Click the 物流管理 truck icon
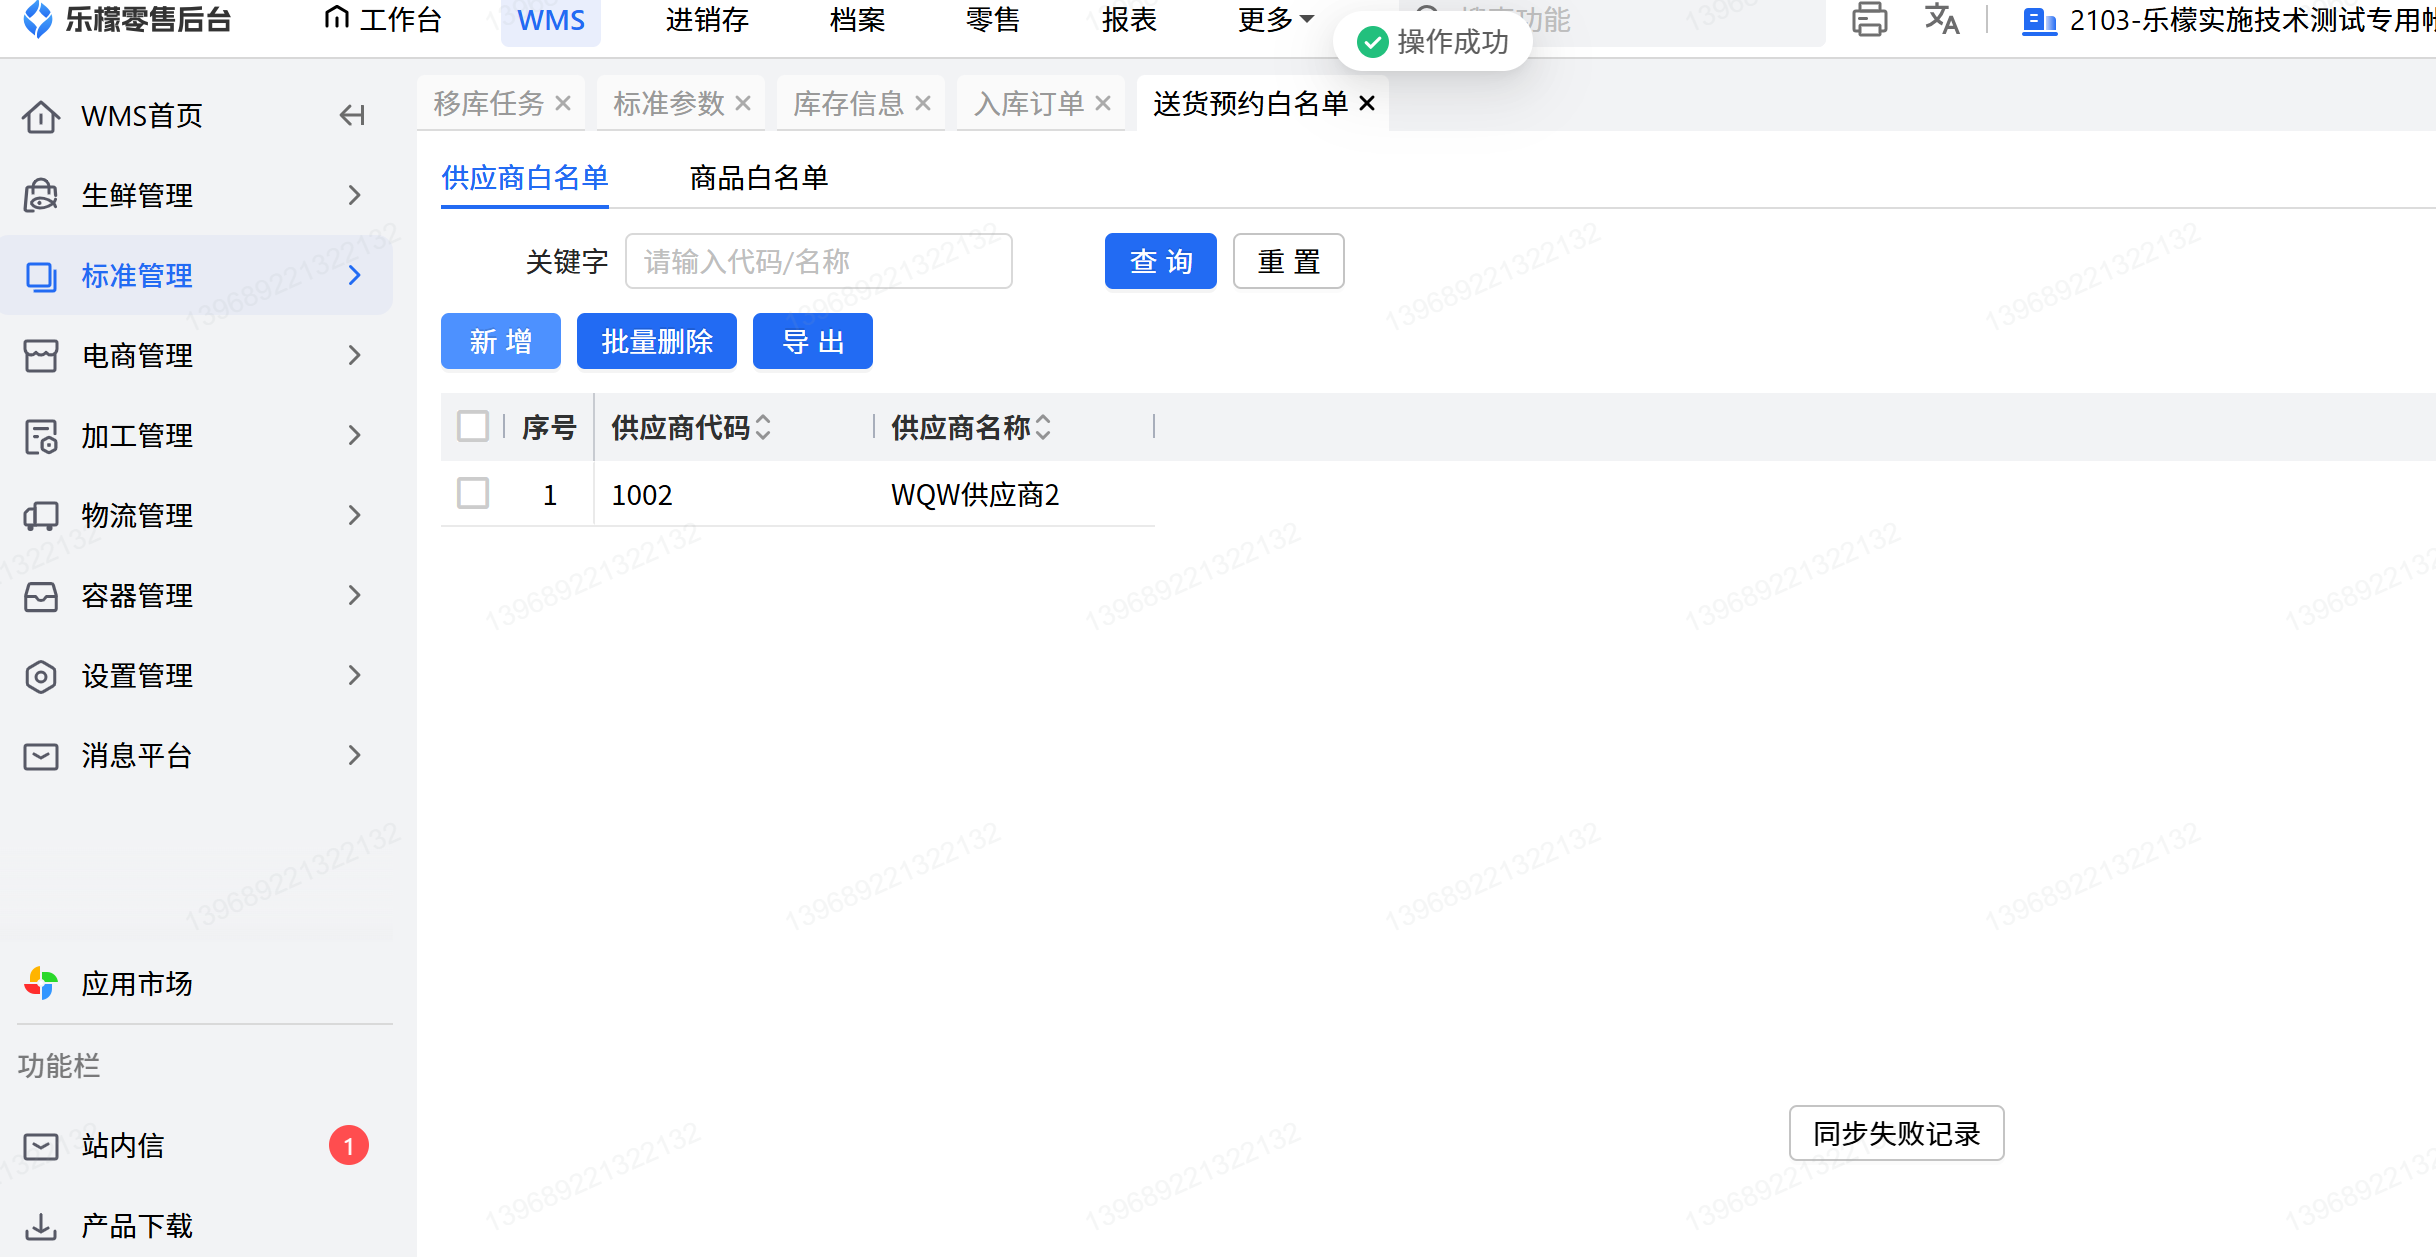 (x=41, y=516)
